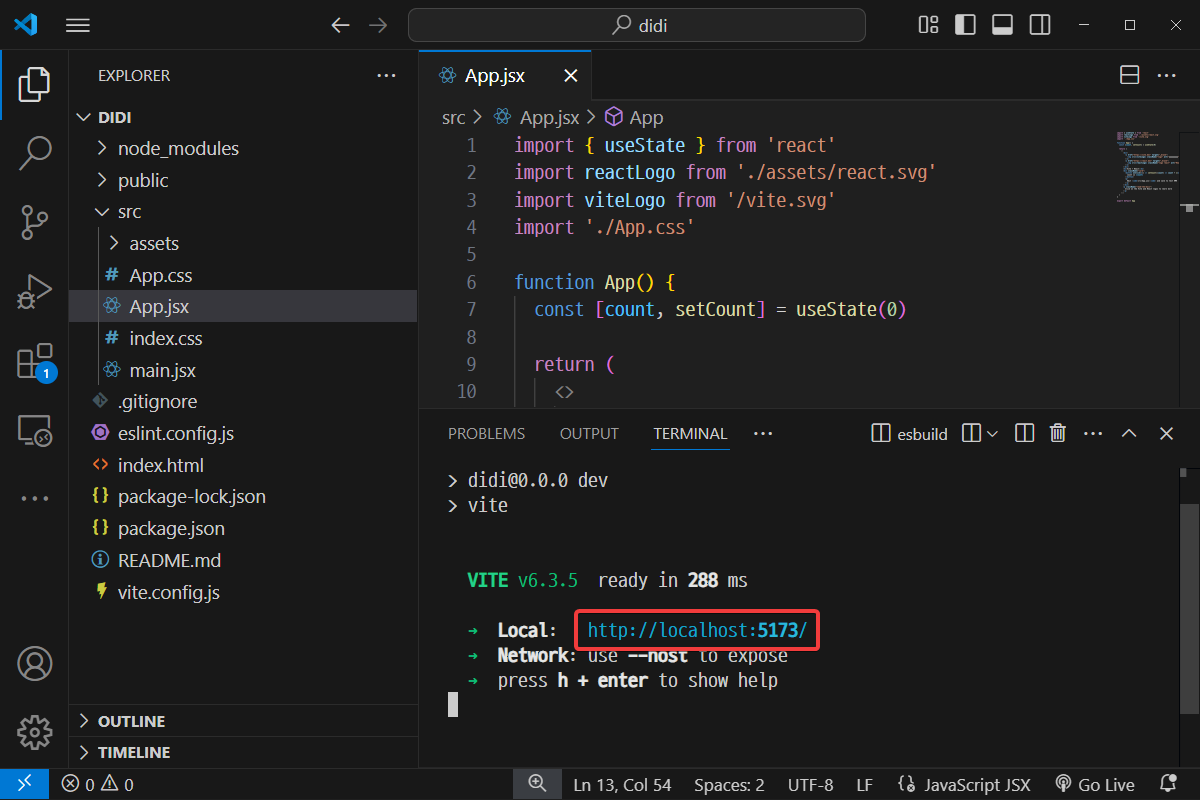Collapse the src folder
Image resolution: width=1200 pixels, height=800 pixels.
click(x=129, y=212)
